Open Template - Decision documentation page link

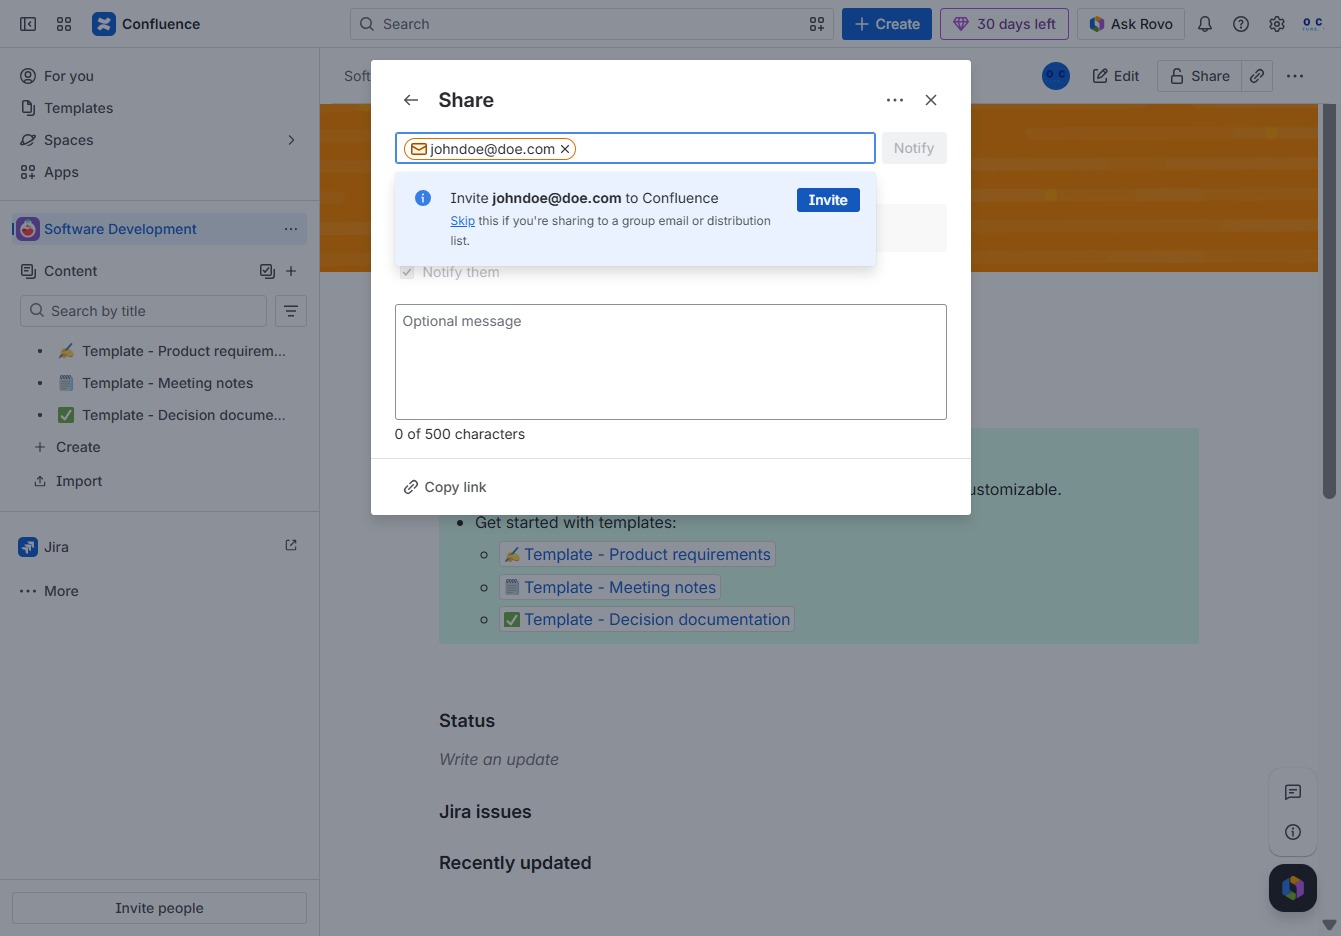tap(647, 619)
